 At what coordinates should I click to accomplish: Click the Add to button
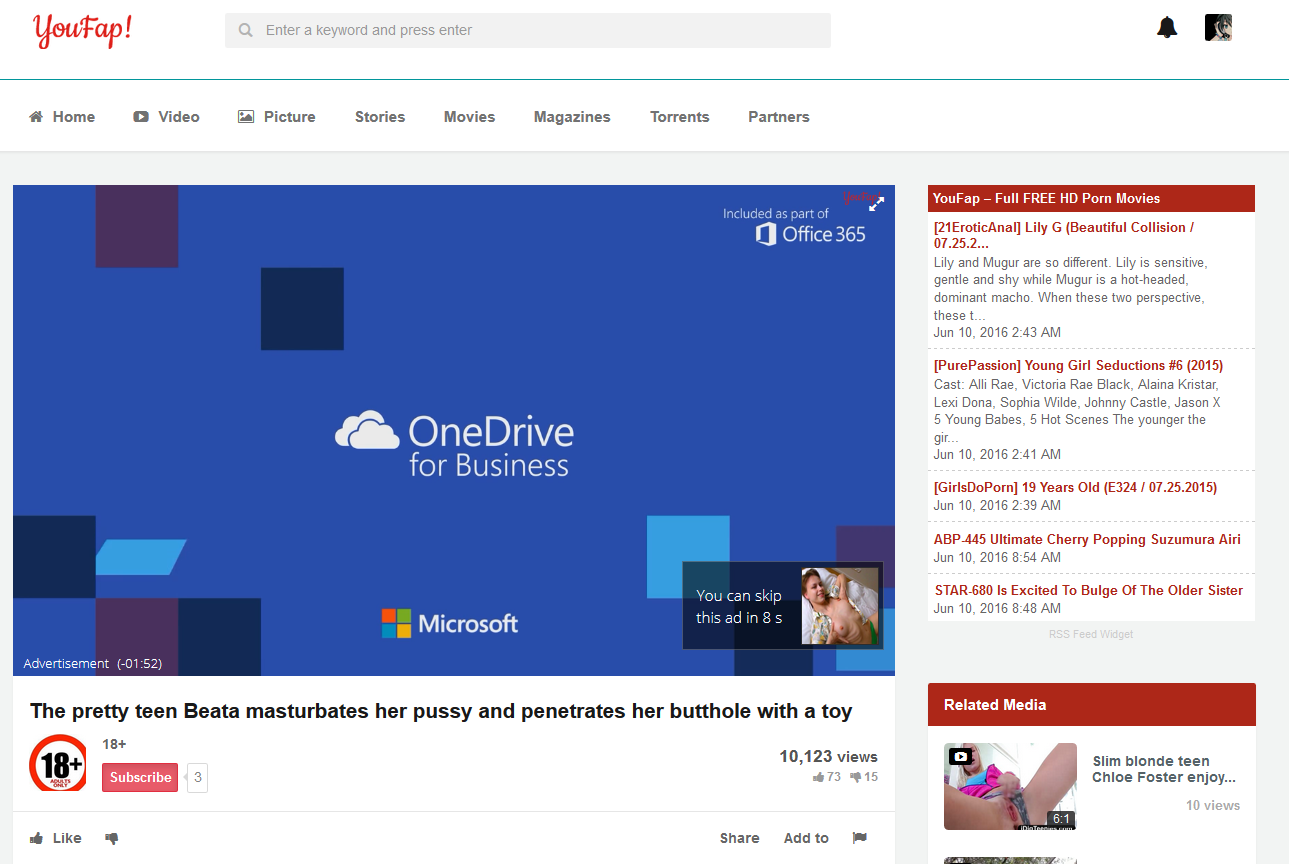[x=806, y=838]
